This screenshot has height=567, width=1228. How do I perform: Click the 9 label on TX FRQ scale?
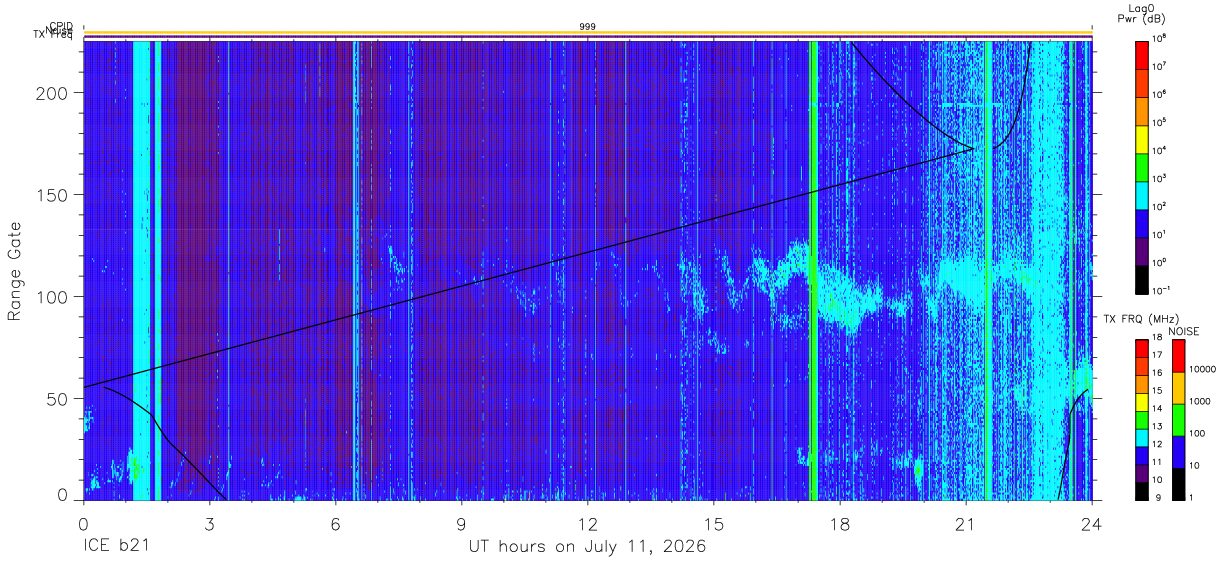(x=1156, y=497)
